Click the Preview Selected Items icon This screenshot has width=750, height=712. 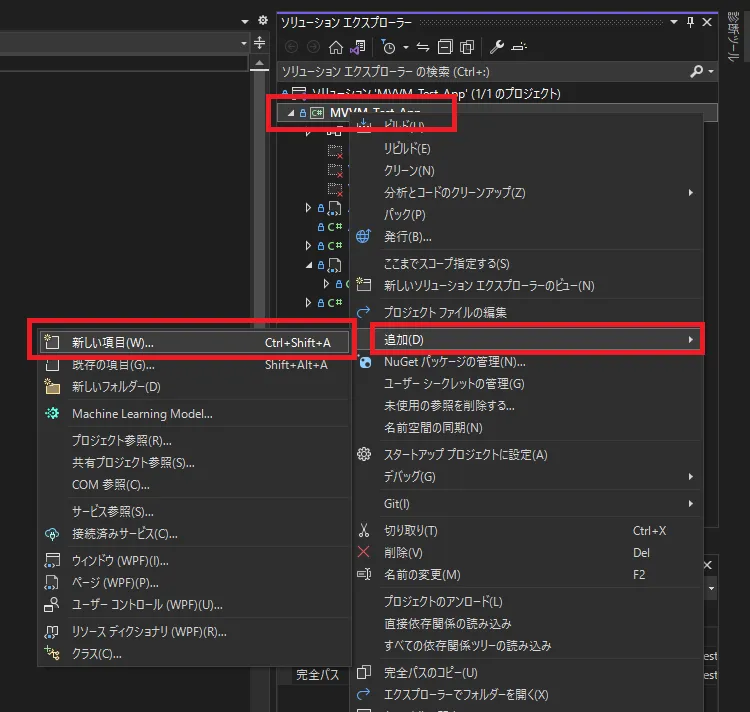click(519, 47)
